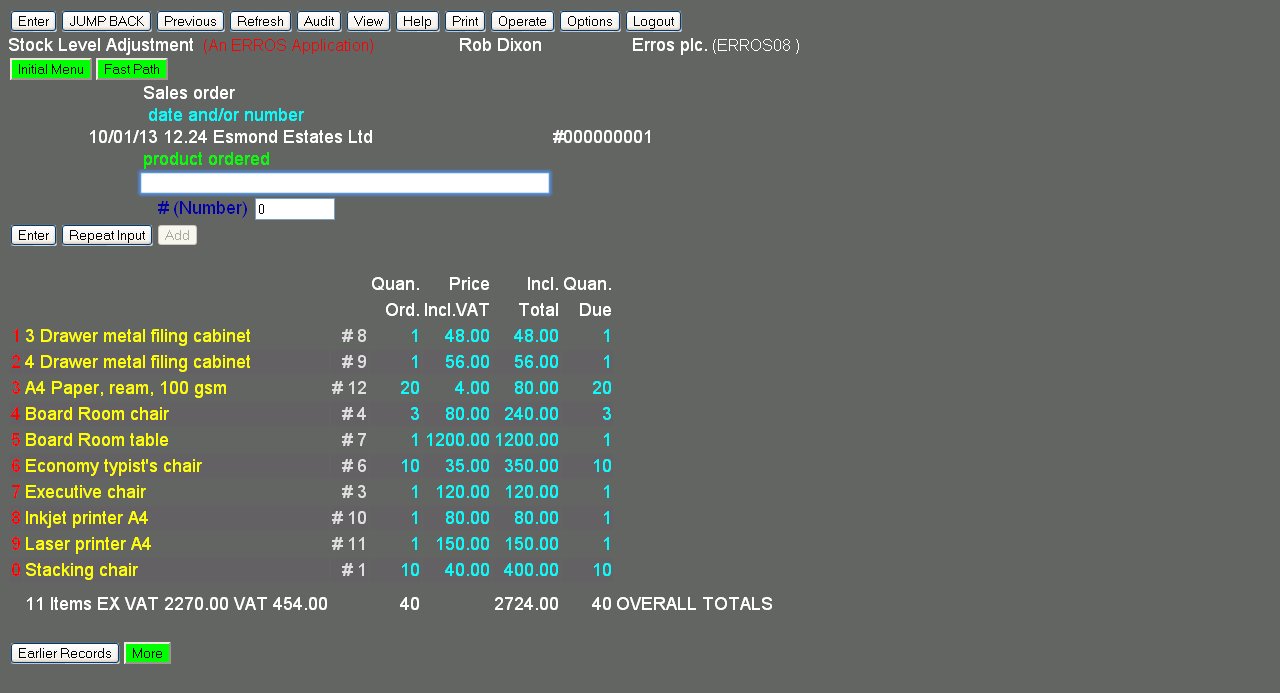
Task: Refresh the page using the Refresh button
Action: pyautogui.click(x=260, y=21)
